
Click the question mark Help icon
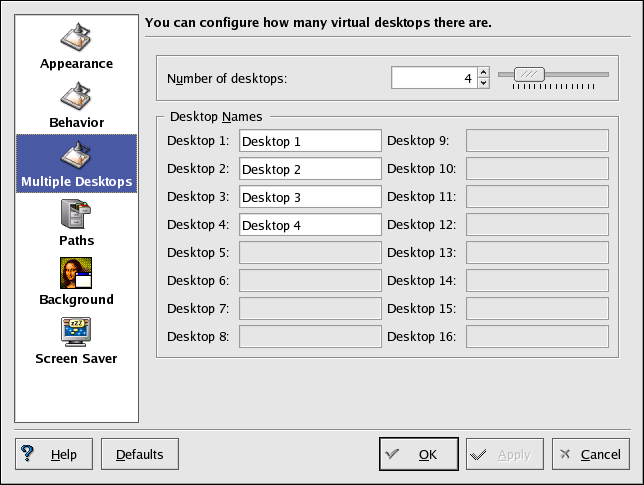click(x=28, y=453)
